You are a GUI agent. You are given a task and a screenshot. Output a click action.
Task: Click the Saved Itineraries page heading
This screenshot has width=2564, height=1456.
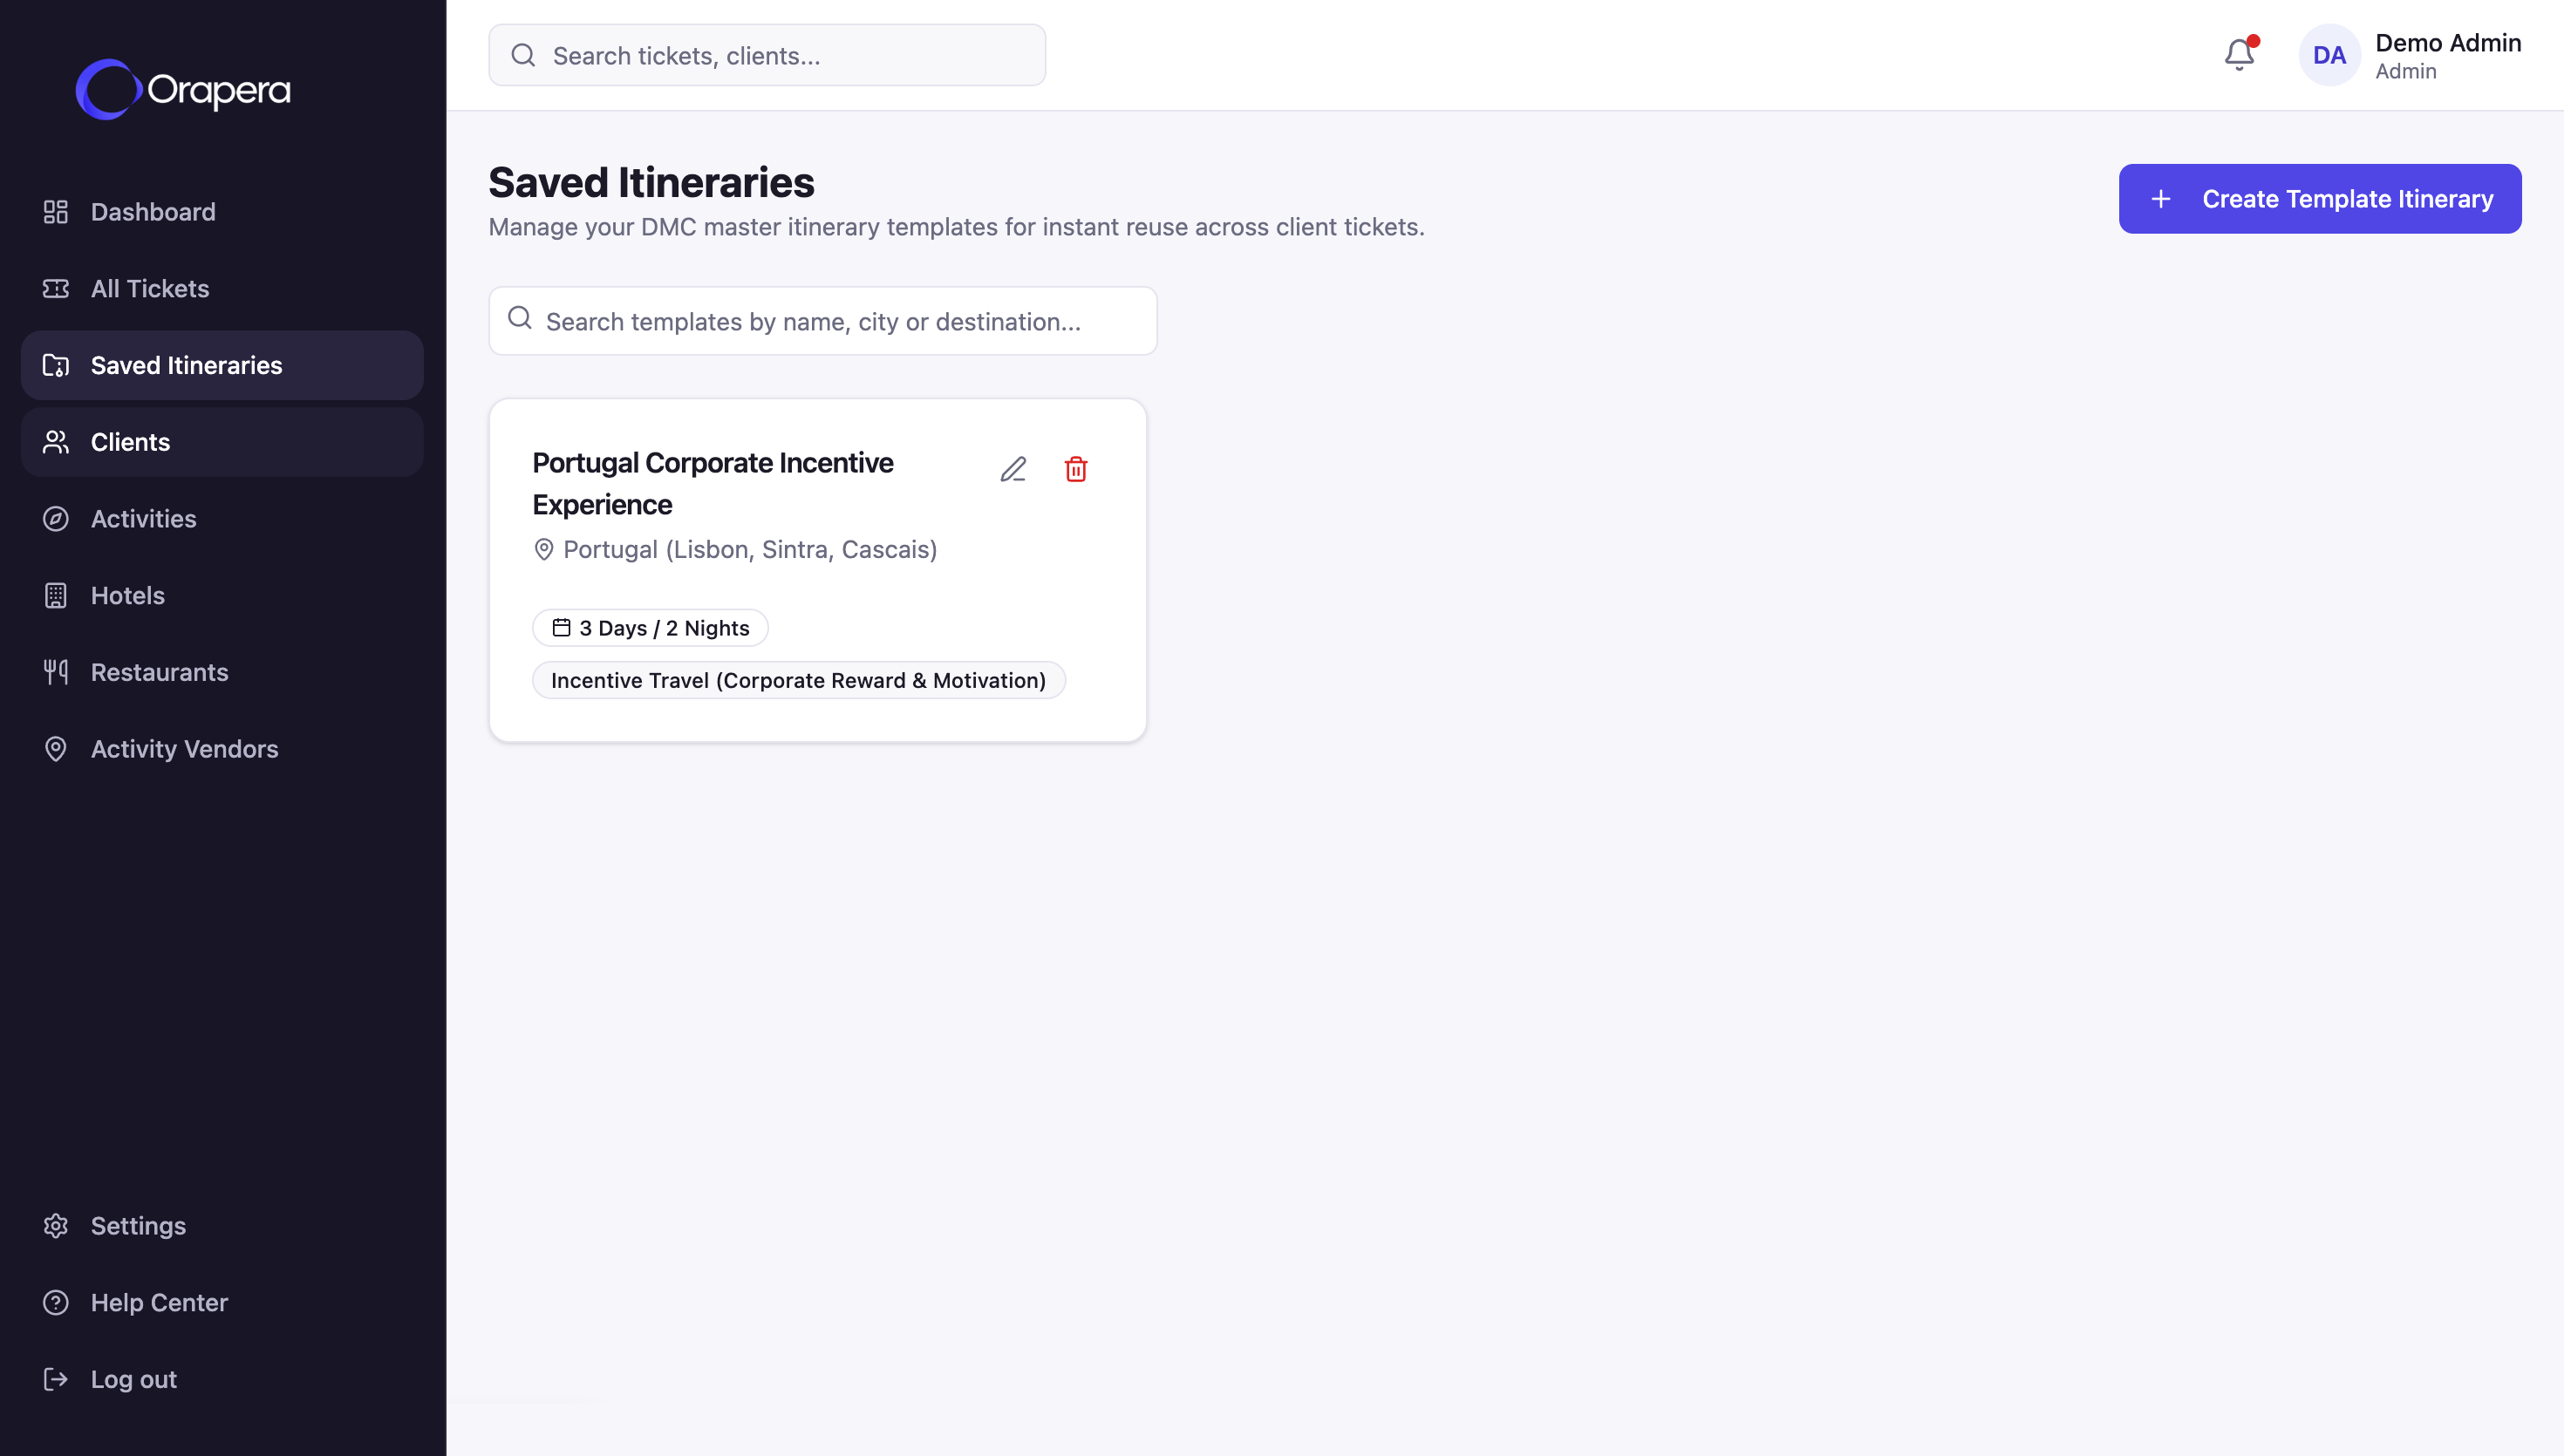(651, 183)
